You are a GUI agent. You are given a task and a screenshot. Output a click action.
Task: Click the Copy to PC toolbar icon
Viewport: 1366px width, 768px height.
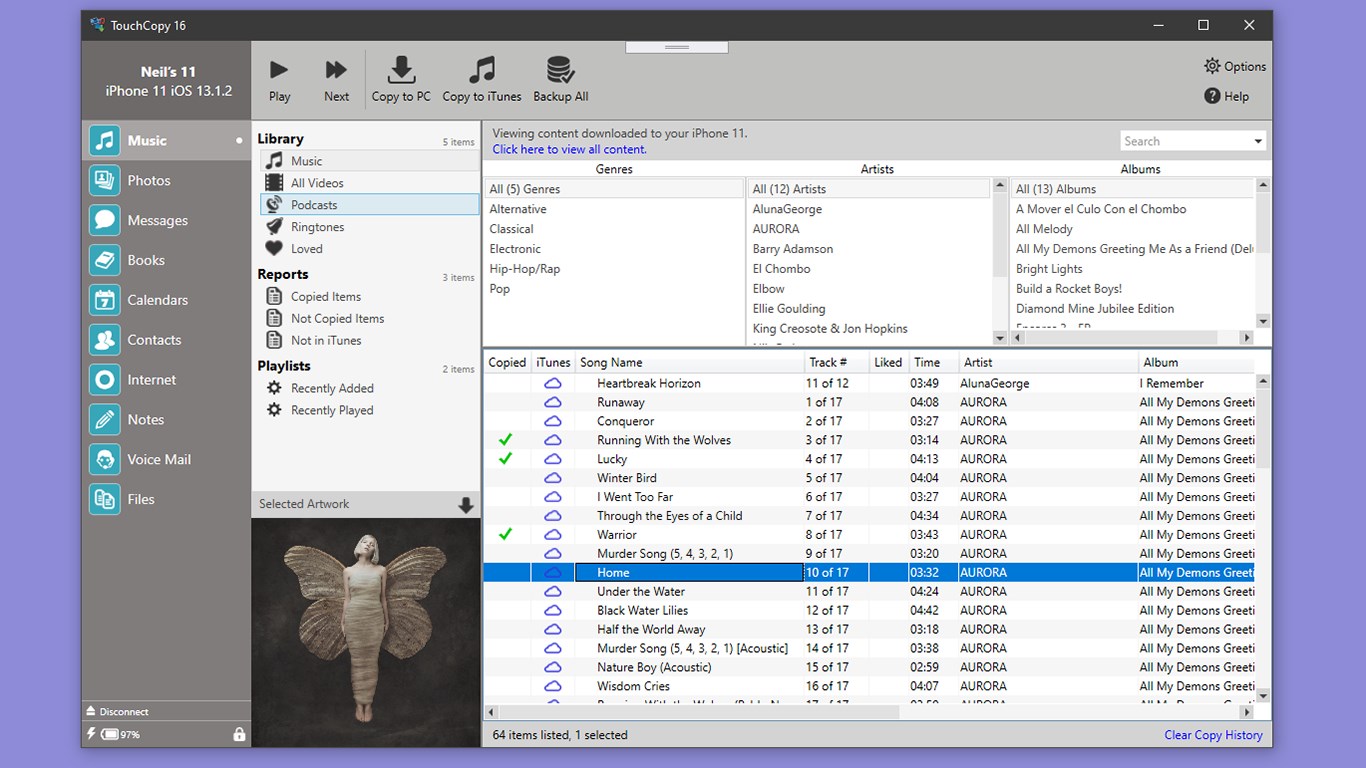coord(401,78)
